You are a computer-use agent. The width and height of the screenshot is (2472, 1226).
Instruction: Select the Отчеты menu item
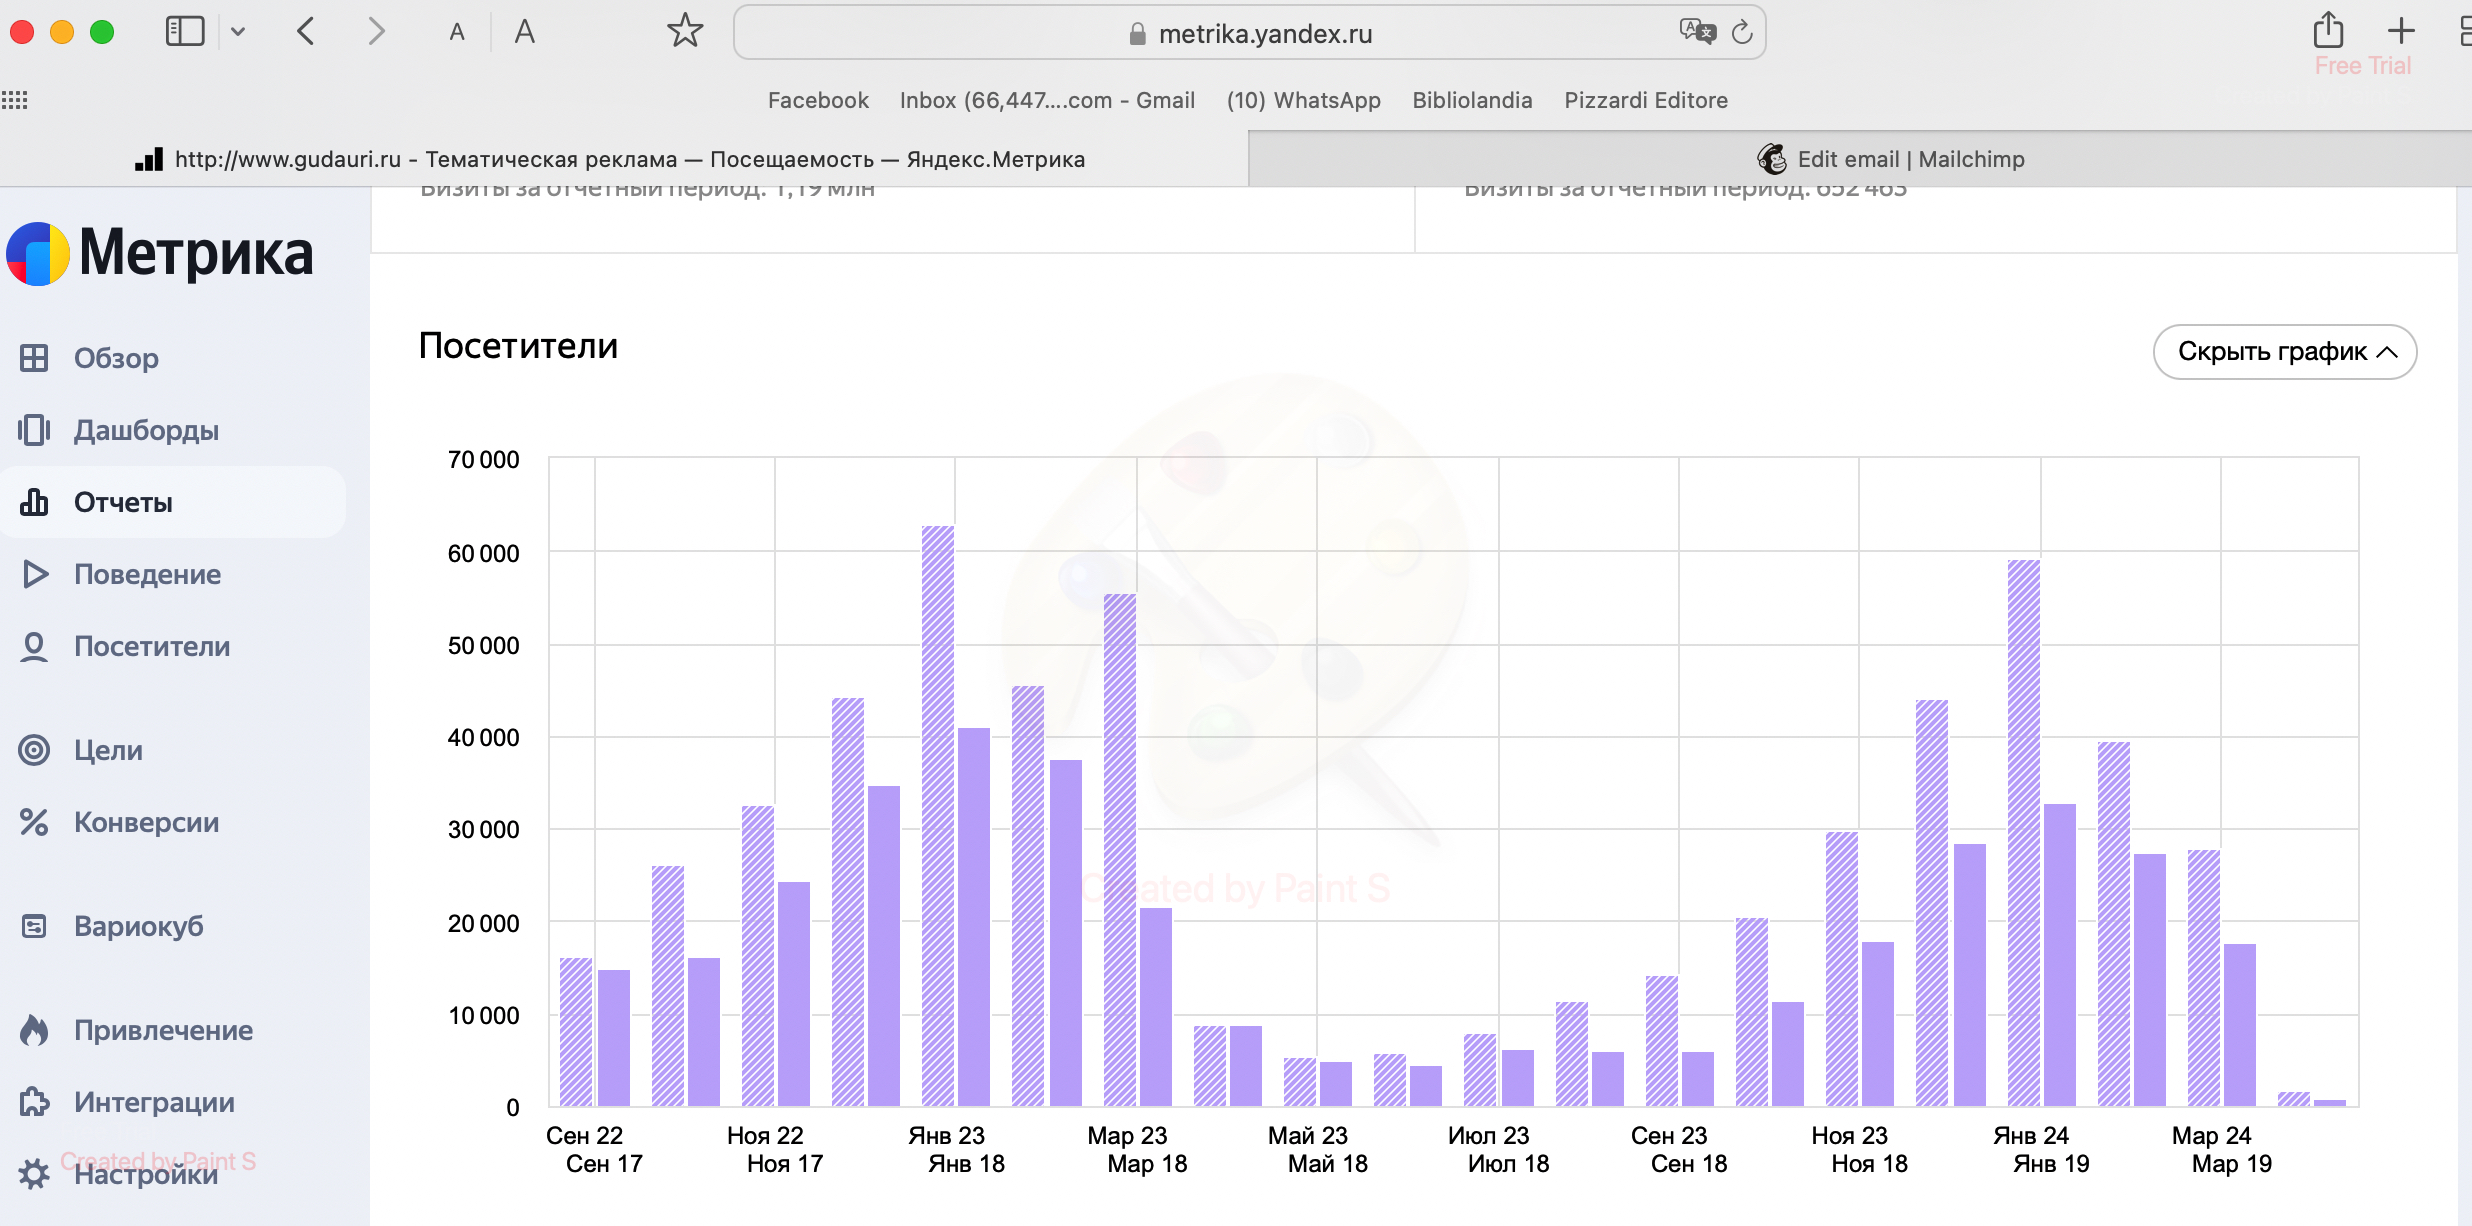click(x=123, y=502)
